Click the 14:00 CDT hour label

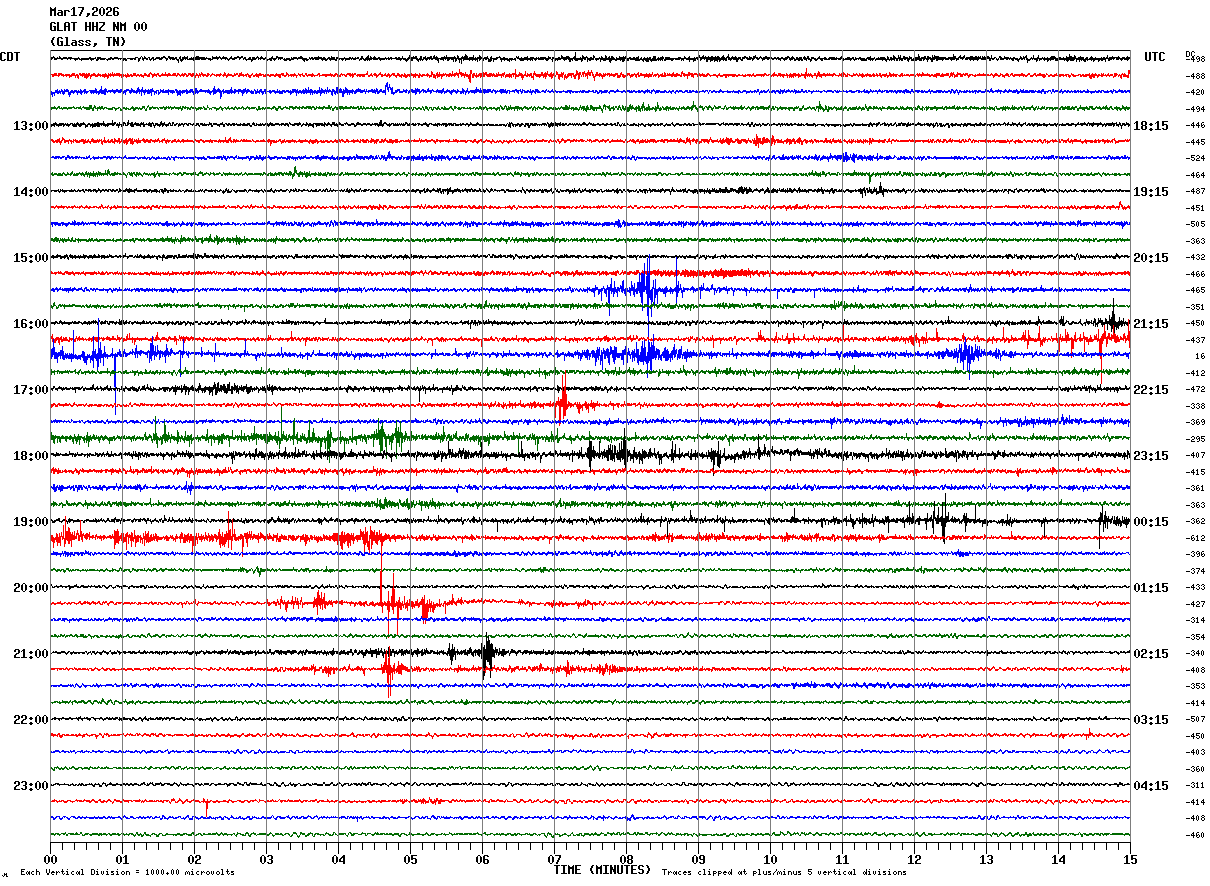pyautogui.click(x=30, y=192)
